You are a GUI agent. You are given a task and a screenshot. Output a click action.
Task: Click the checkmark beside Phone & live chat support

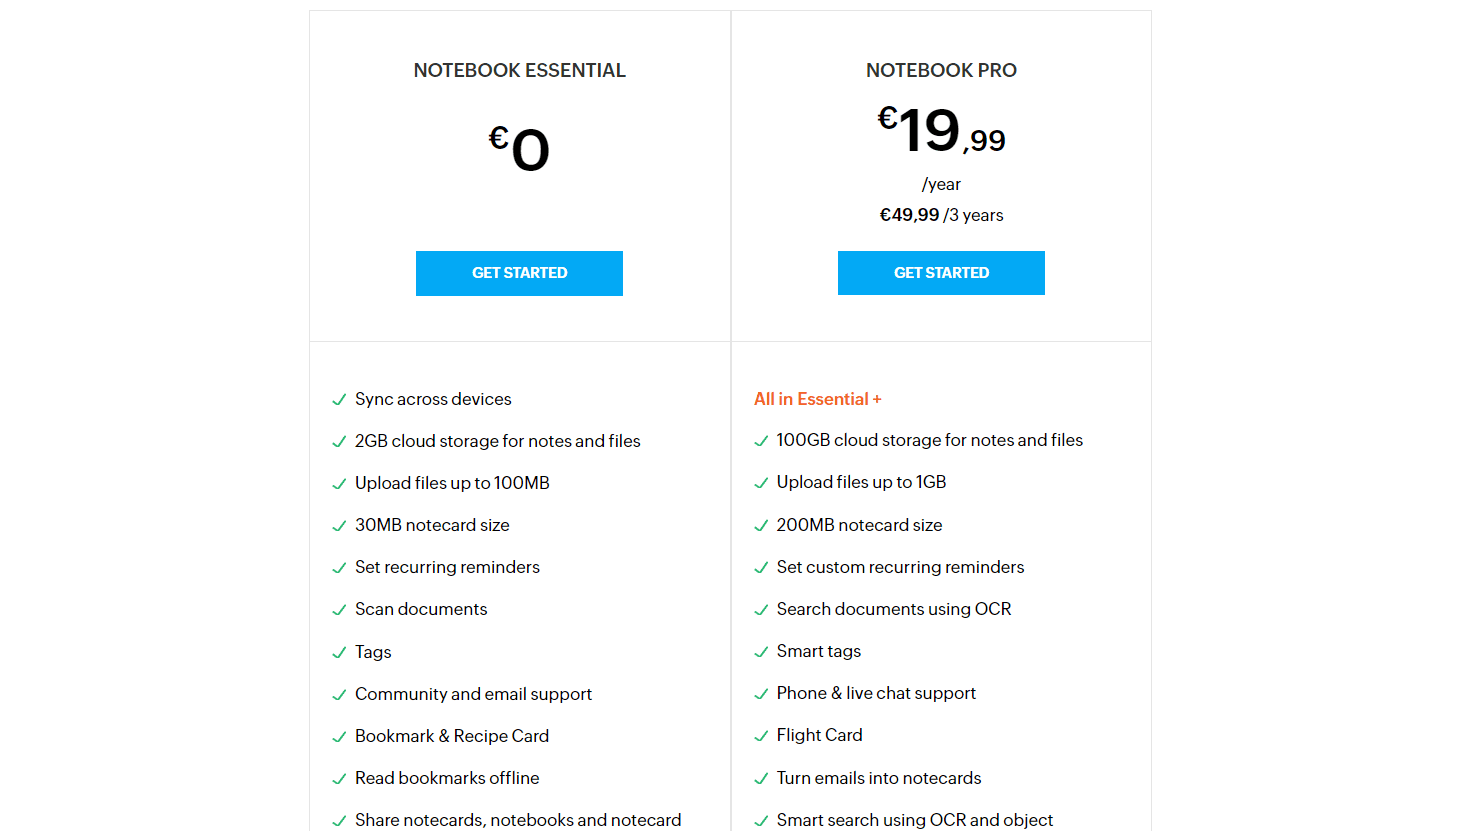tap(760, 693)
